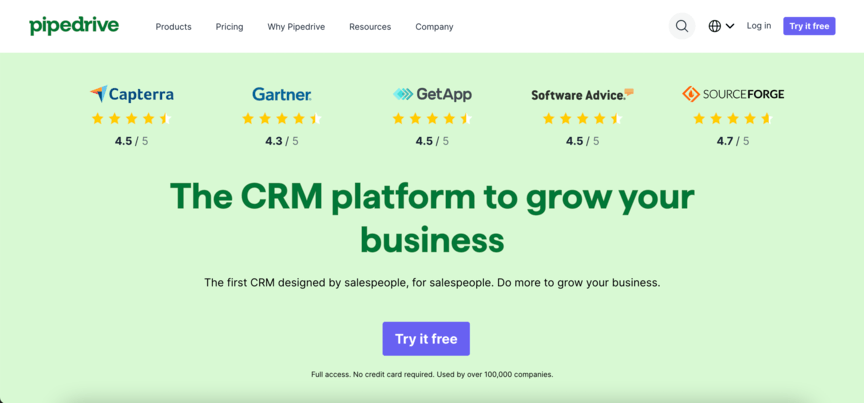This screenshot has height=403, width=864.
Task: Open the Products menu
Action: click(x=174, y=26)
